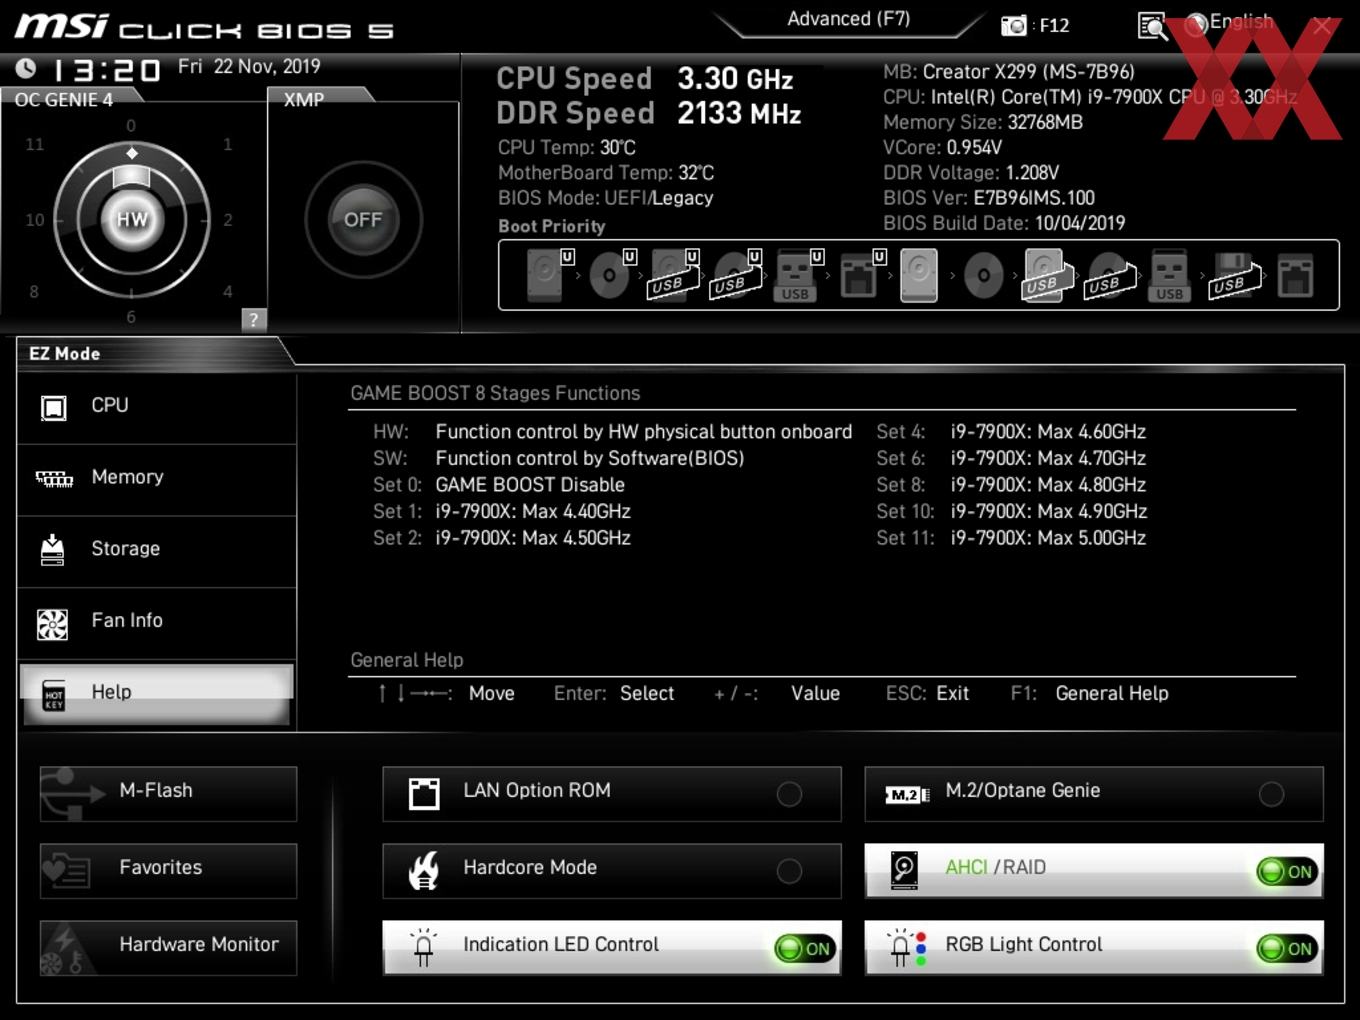
Task: Open Hardware Monitor
Action: 168,948
